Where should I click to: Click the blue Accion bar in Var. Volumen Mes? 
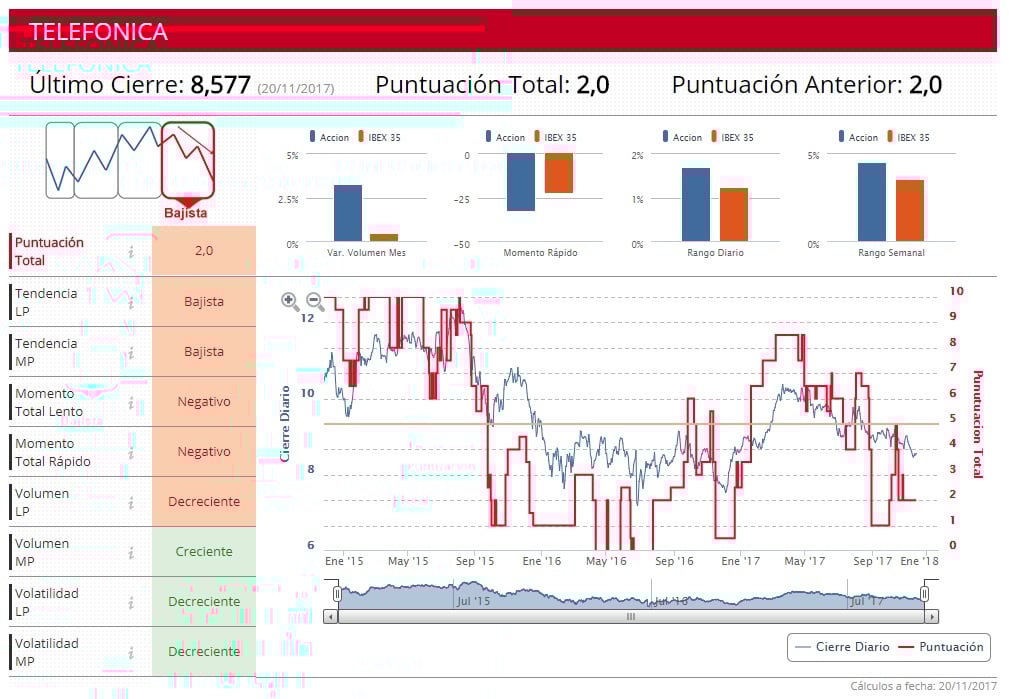click(347, 213)
